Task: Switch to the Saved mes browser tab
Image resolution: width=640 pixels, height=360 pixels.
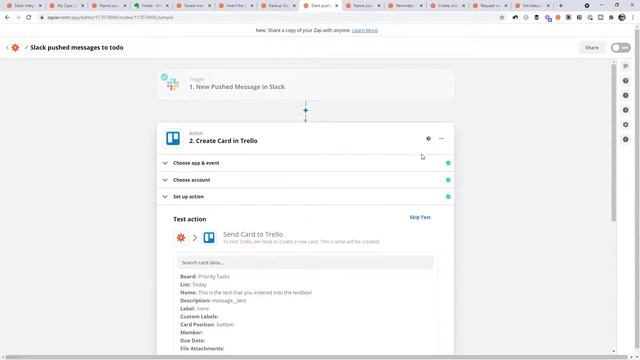Action: pyautogui.click(x=193, y=6)
